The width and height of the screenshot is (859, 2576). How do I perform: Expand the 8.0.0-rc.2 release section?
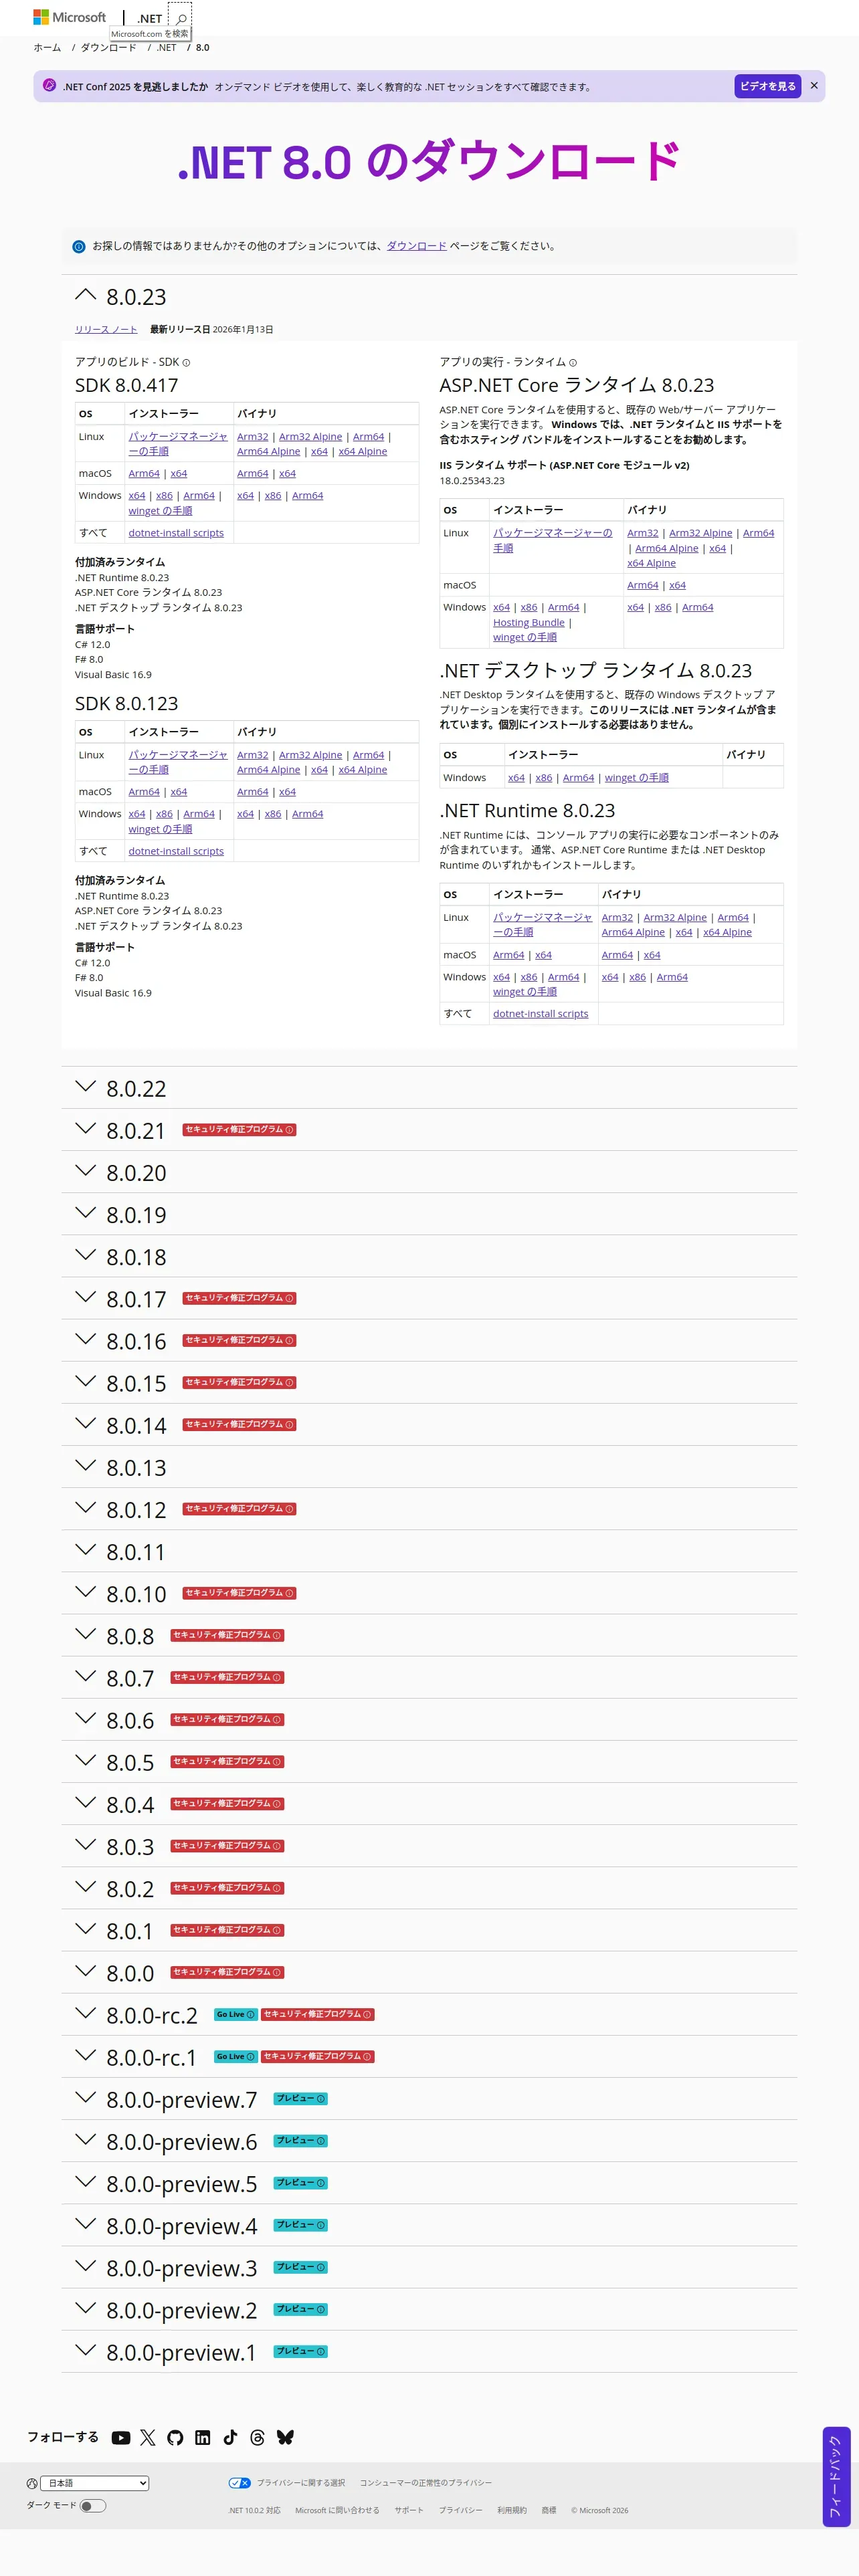click(86, 2014)
